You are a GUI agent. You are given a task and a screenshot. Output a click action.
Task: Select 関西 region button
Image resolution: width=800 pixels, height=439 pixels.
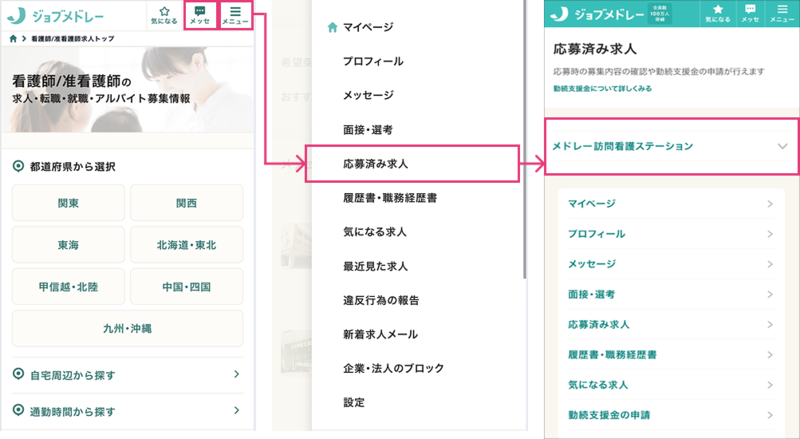(x=187, y=203)
